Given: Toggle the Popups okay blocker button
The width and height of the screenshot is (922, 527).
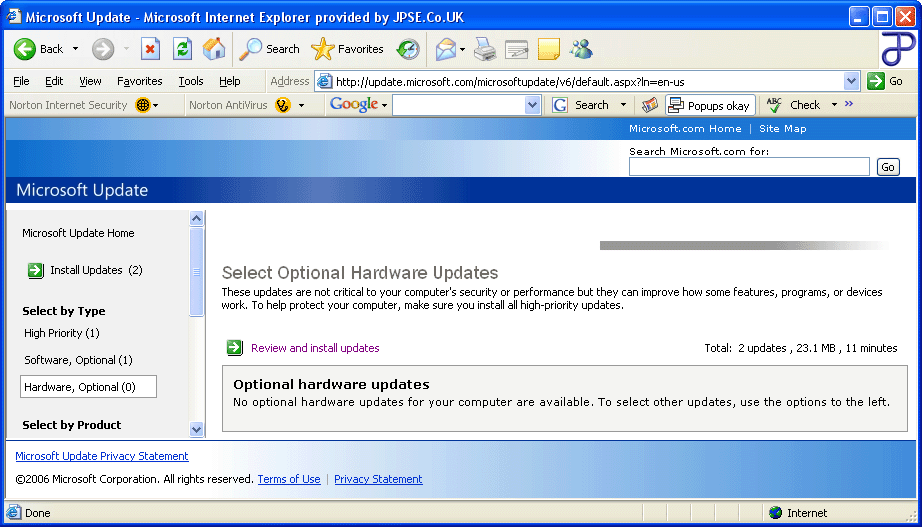Looking at the screenshot, I should click(710, 105).
